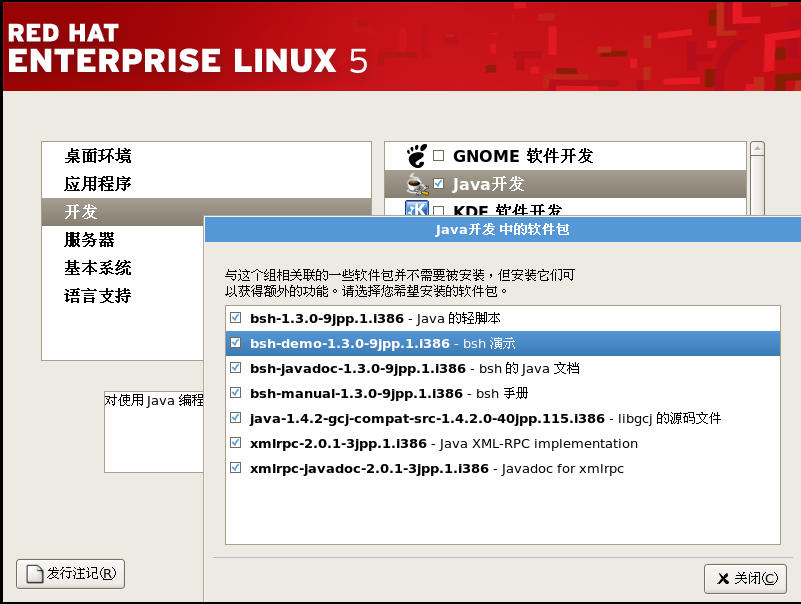
Task: Click the GNOME foot icon
Action: coord(416,155)
